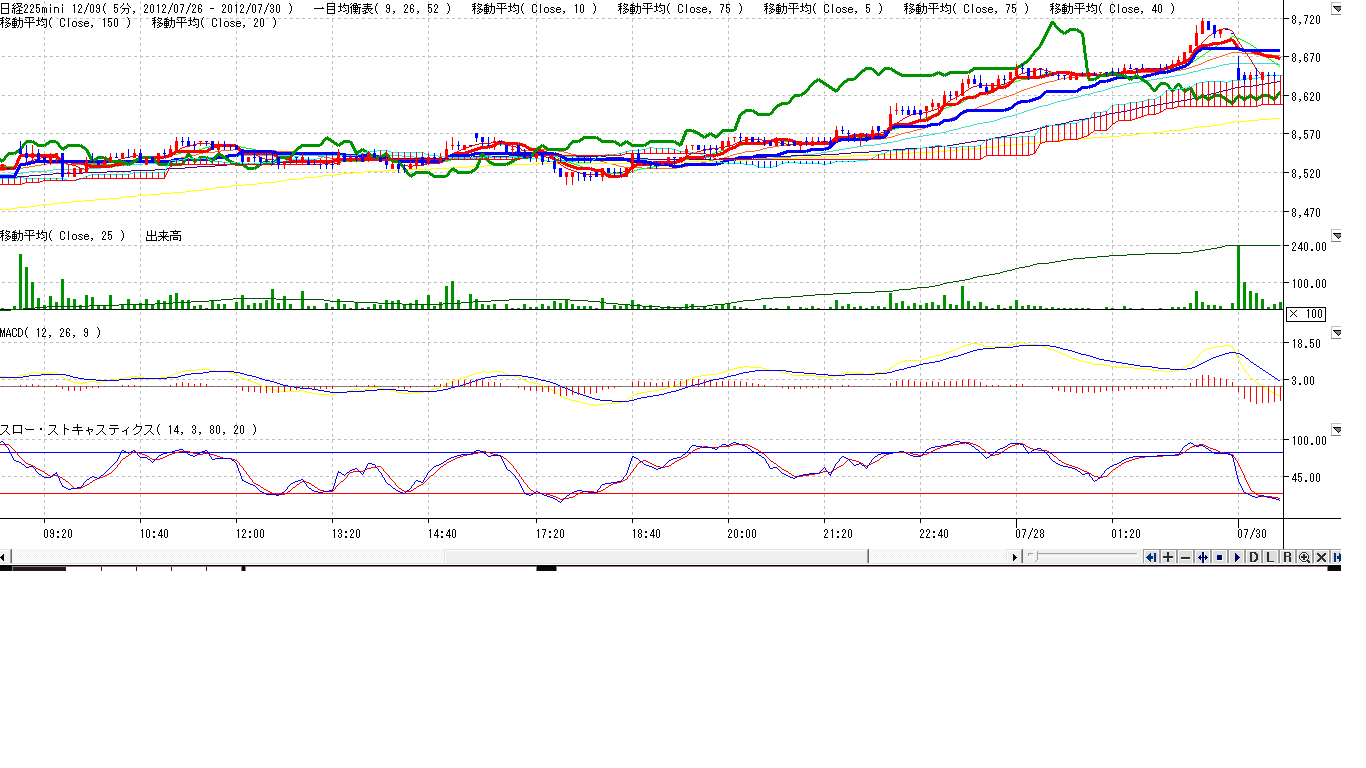
Task: Click the slider handle beside the scrollbar
Action: click(1033, 557)
